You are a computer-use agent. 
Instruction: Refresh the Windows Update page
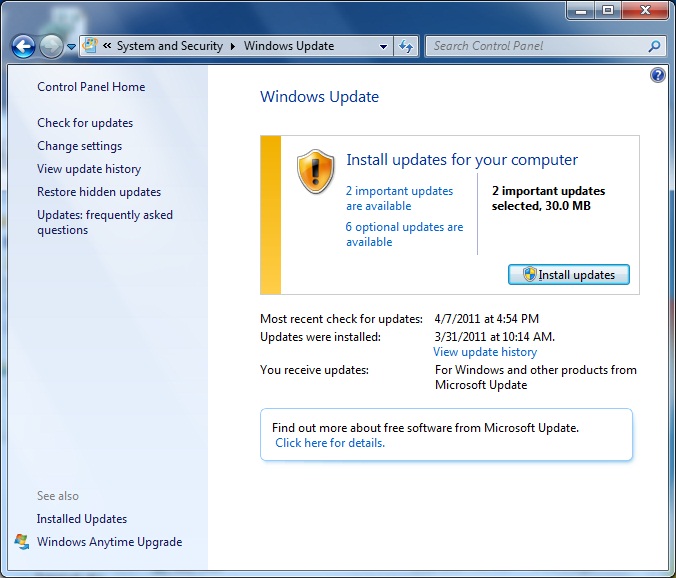[x=406, y=46]
